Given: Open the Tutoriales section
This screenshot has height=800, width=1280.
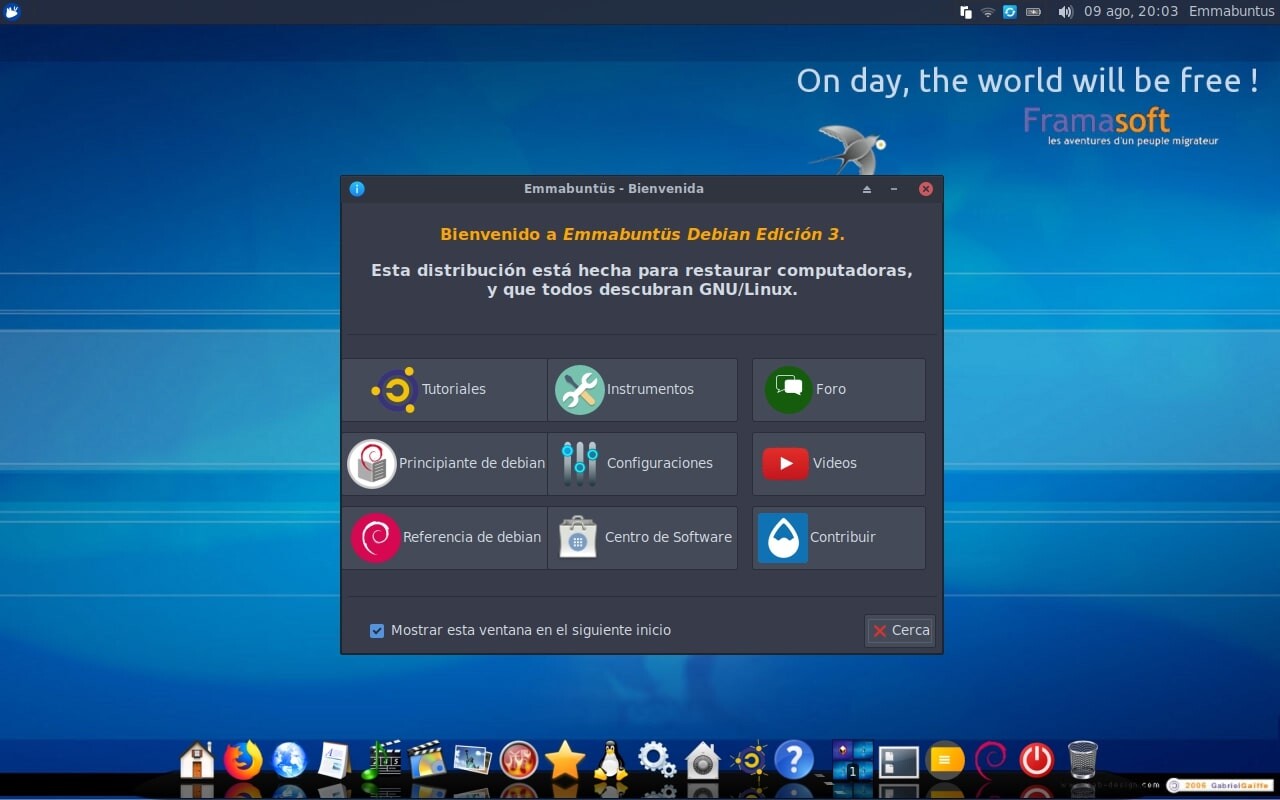Looking at the screenshot, I should pyautogui.click(x=444, y=390).
